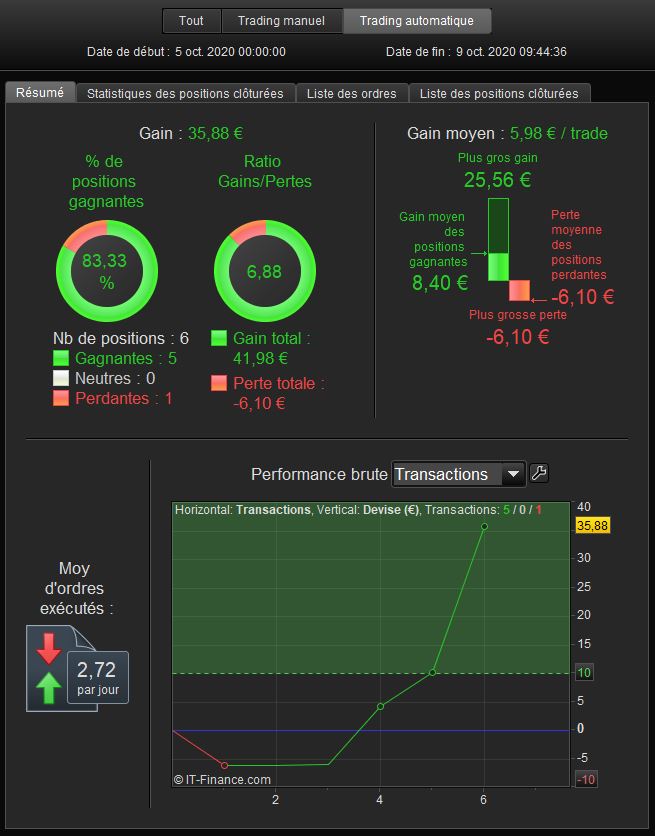
Task: Select the Trading manuel filter
Action: [281, 21]
